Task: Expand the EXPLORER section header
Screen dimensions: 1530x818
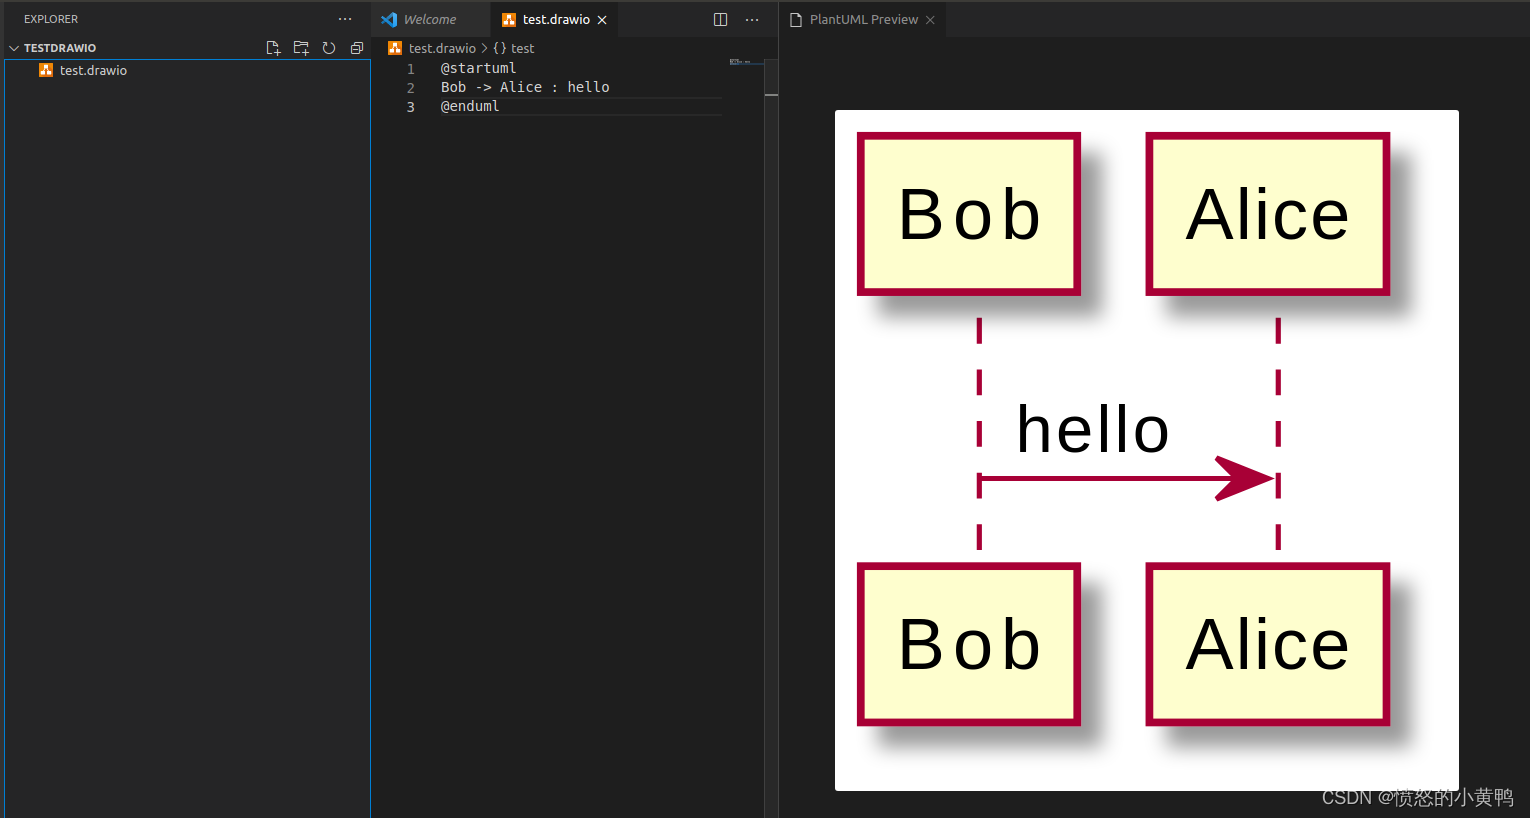Action: pyautogui.click(x=50, y=18)
